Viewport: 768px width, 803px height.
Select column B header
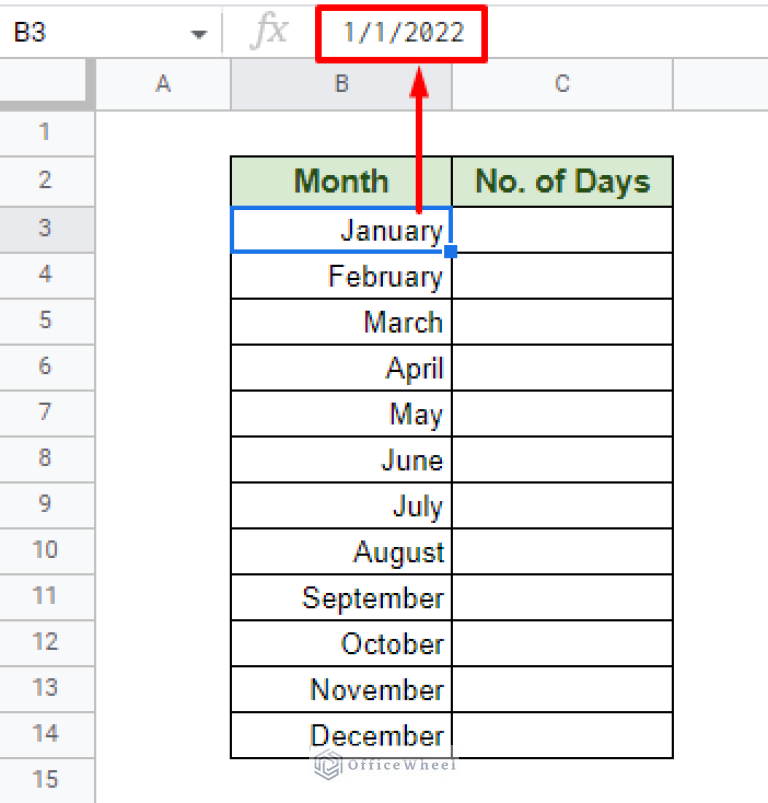341,84
